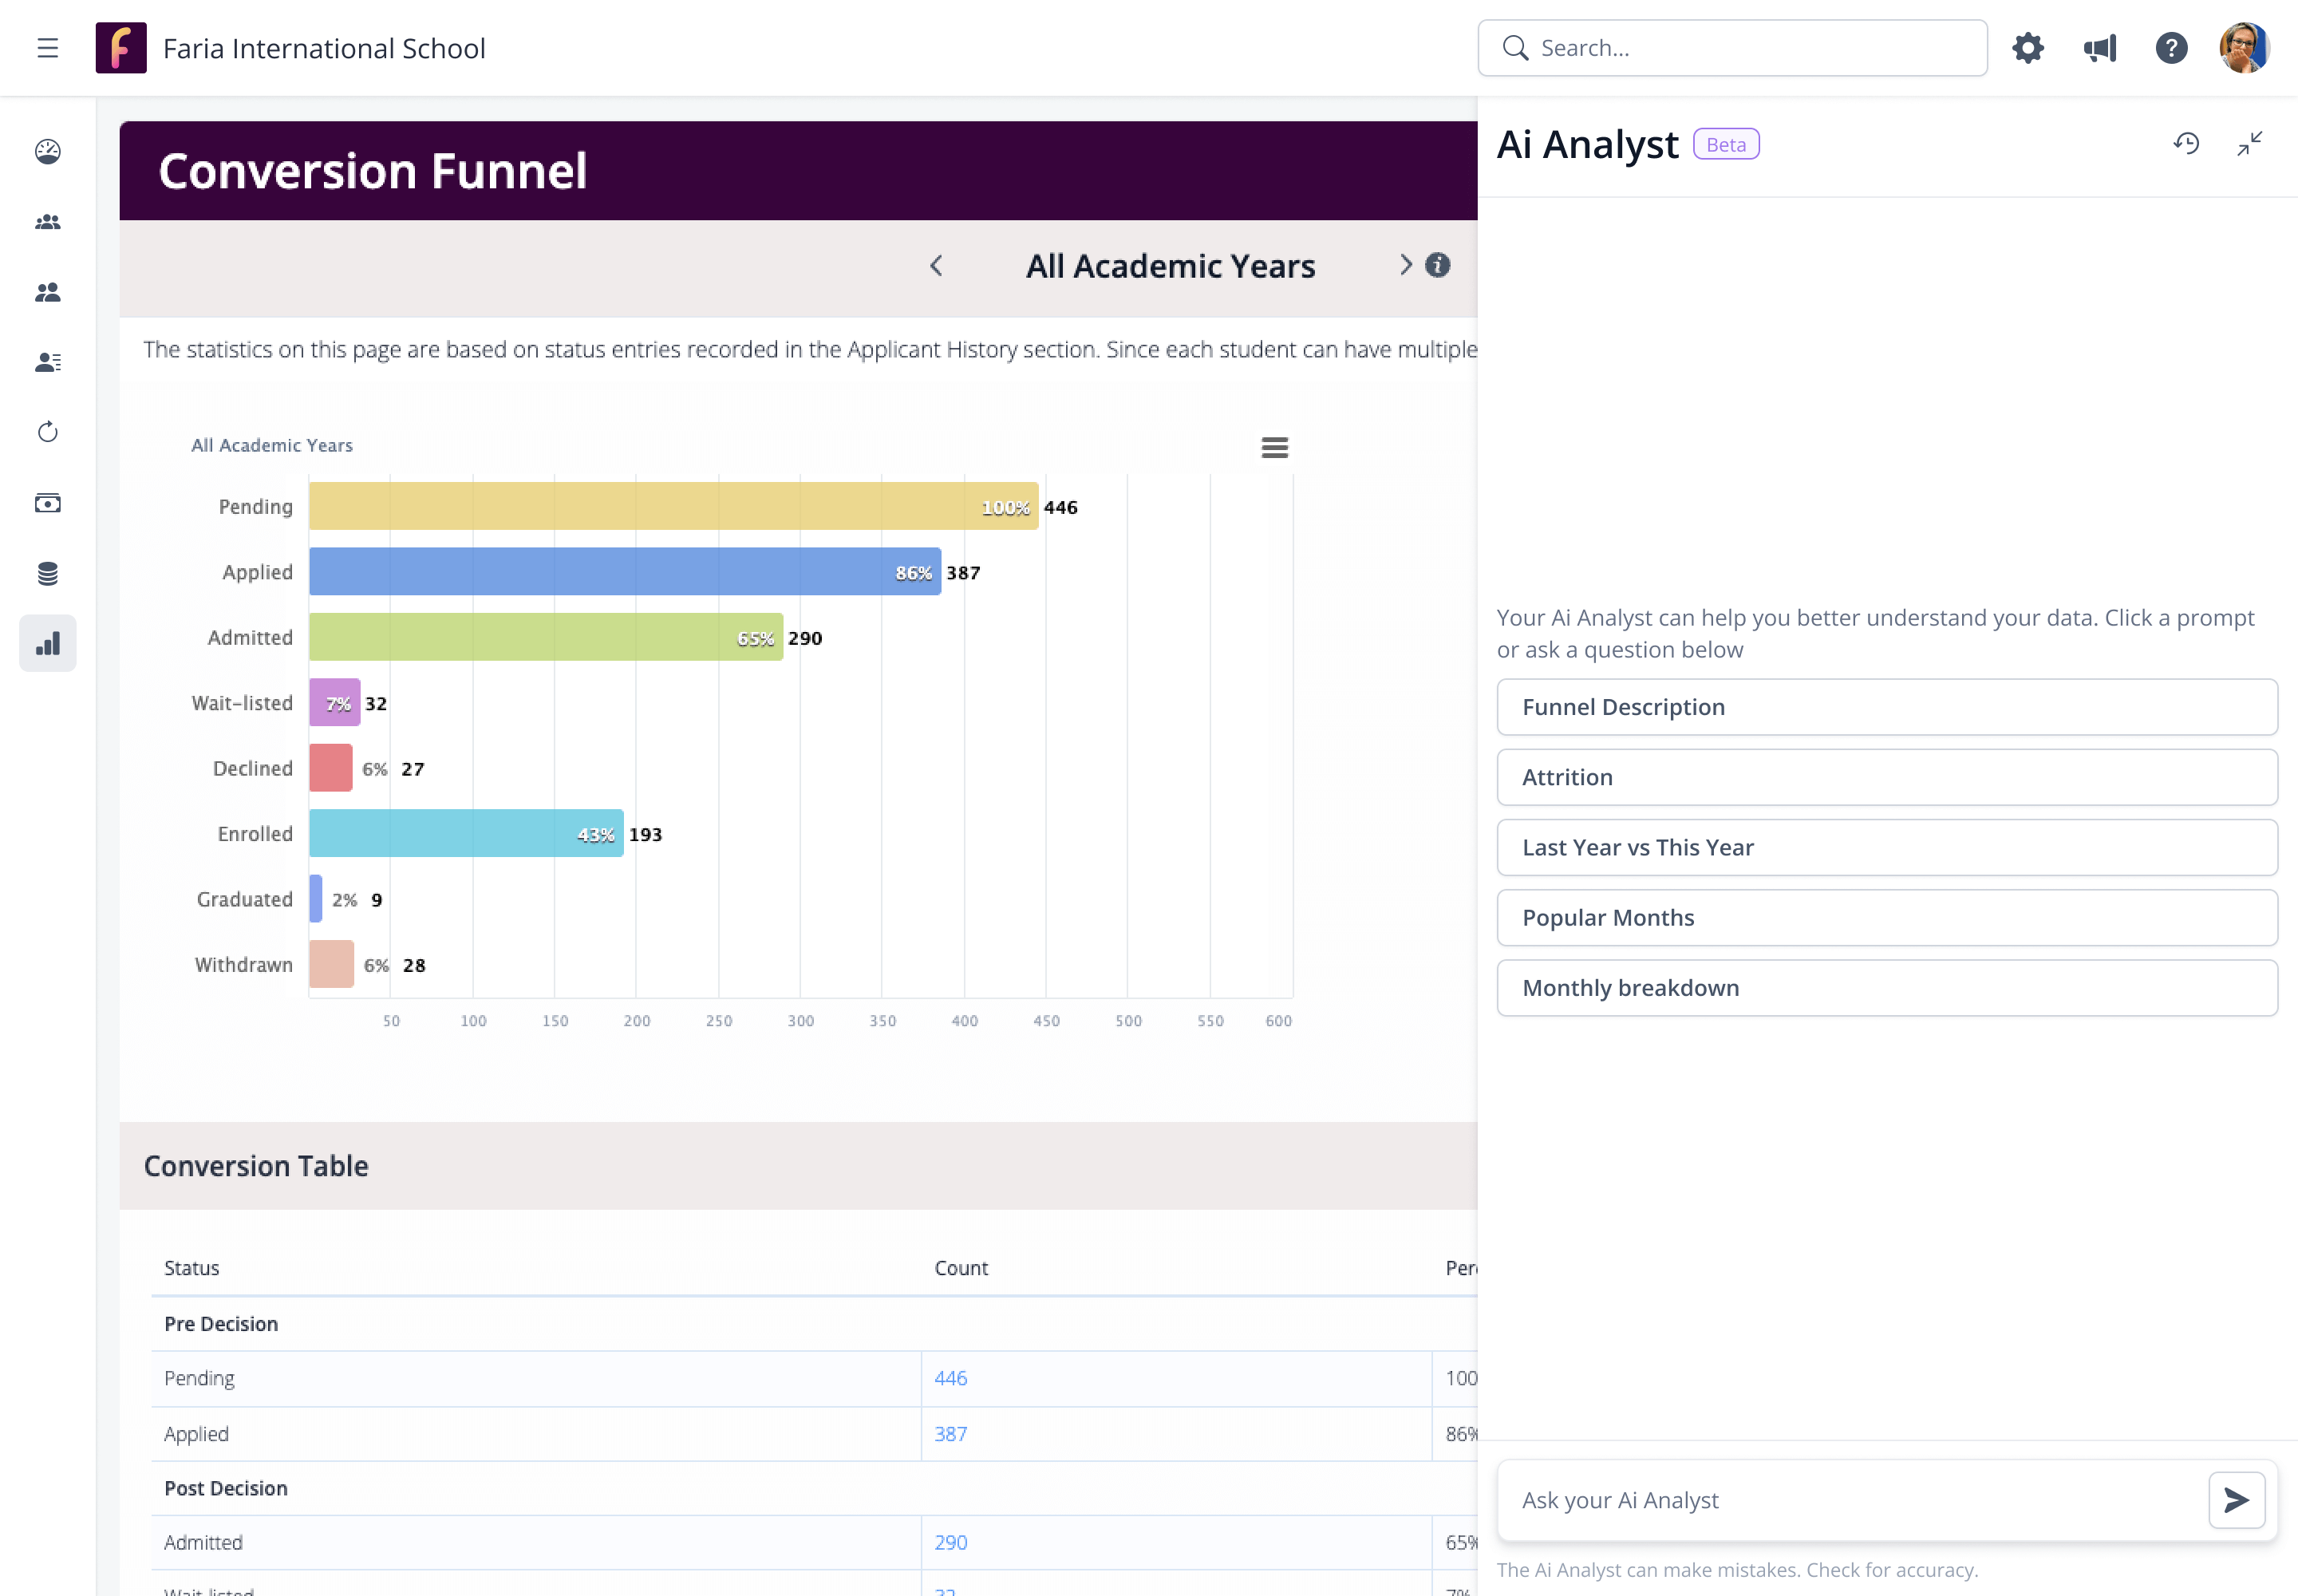Open the announcements megaphone icon

(x=2099, y=48)
